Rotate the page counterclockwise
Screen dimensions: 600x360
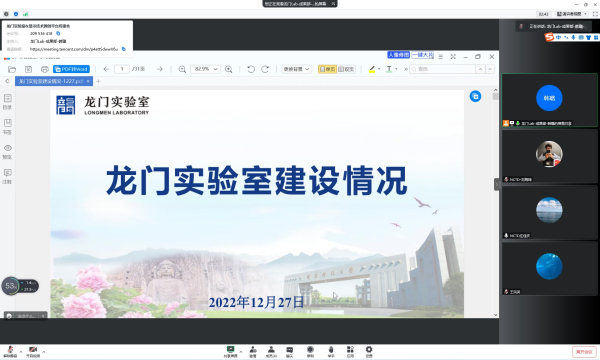coord(251,69)
